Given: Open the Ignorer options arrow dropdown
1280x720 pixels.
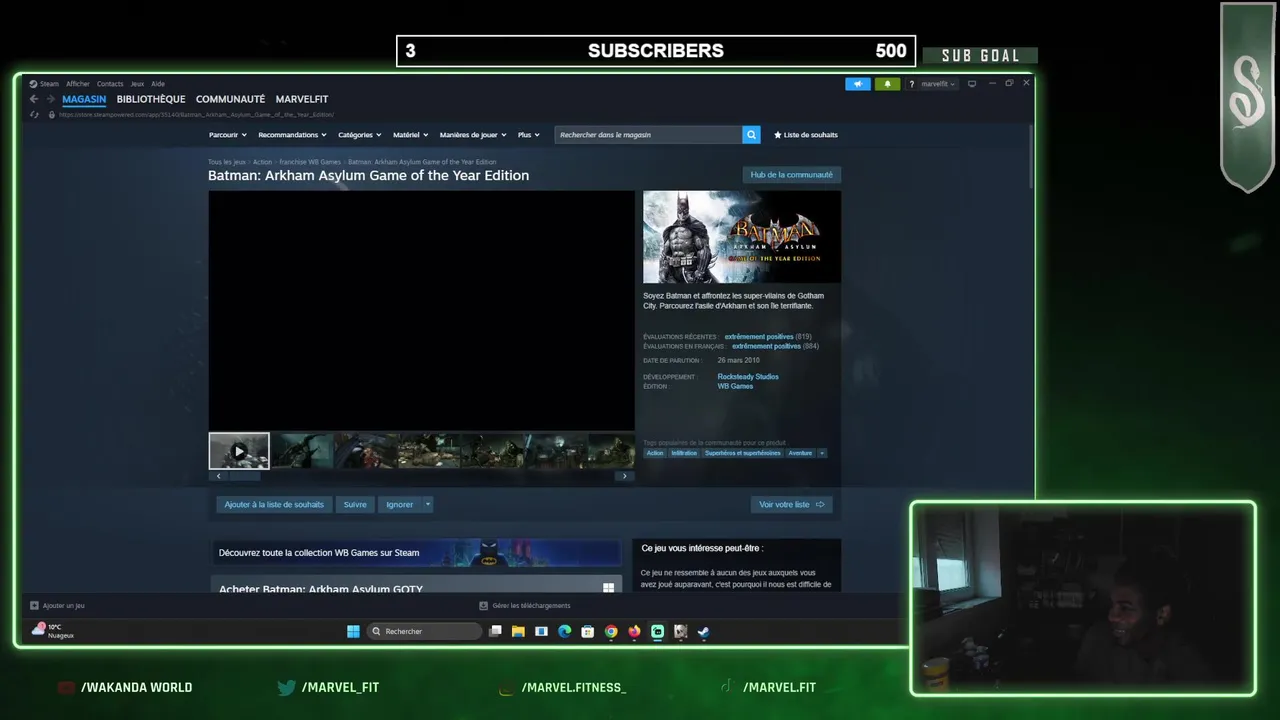Looking at the screenshot, I should click(x=427, y=504).
